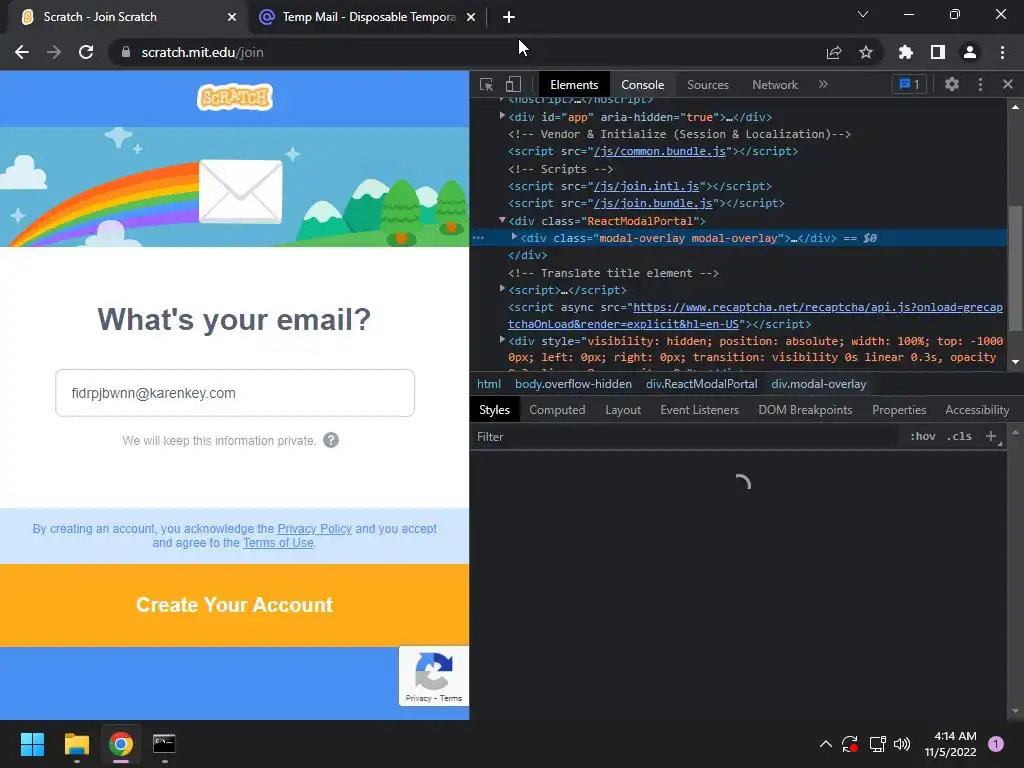Switch to the Temp Mail browser tab

point(368,17)
